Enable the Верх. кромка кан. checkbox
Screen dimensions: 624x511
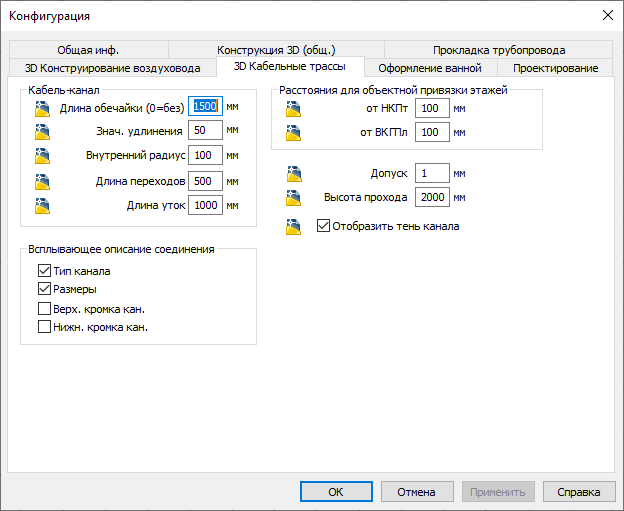coord(44,308)
